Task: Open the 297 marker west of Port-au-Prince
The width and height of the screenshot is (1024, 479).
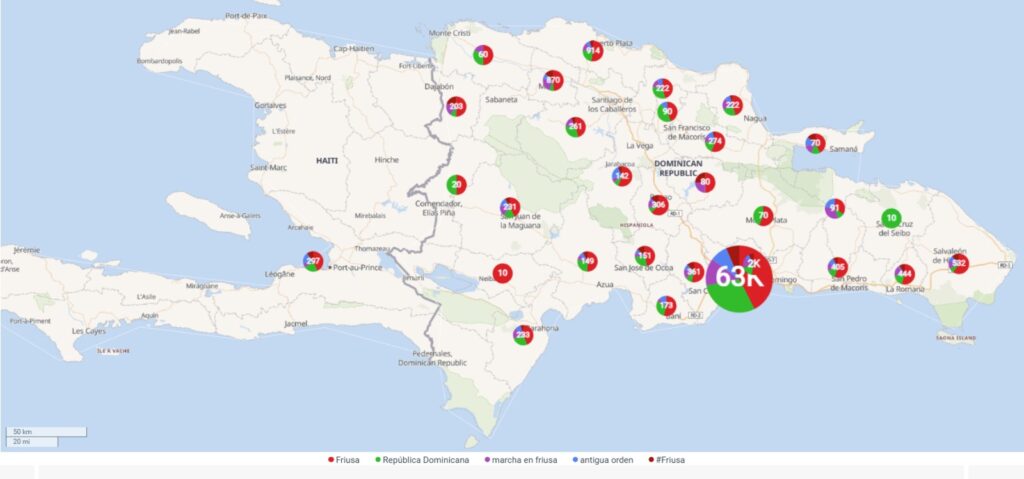Action: click(313, 261)
